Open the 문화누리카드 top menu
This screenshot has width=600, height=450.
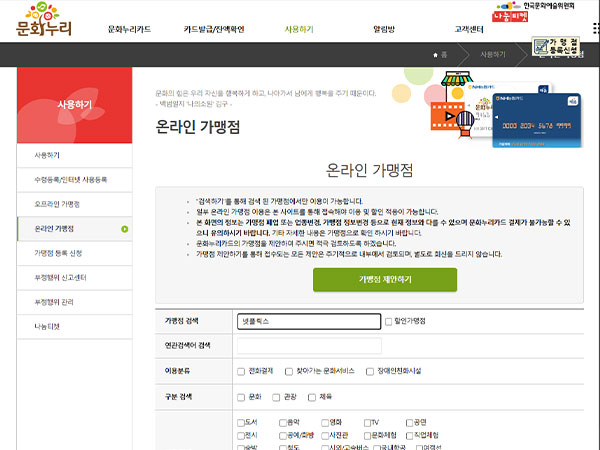click(129, 29)
